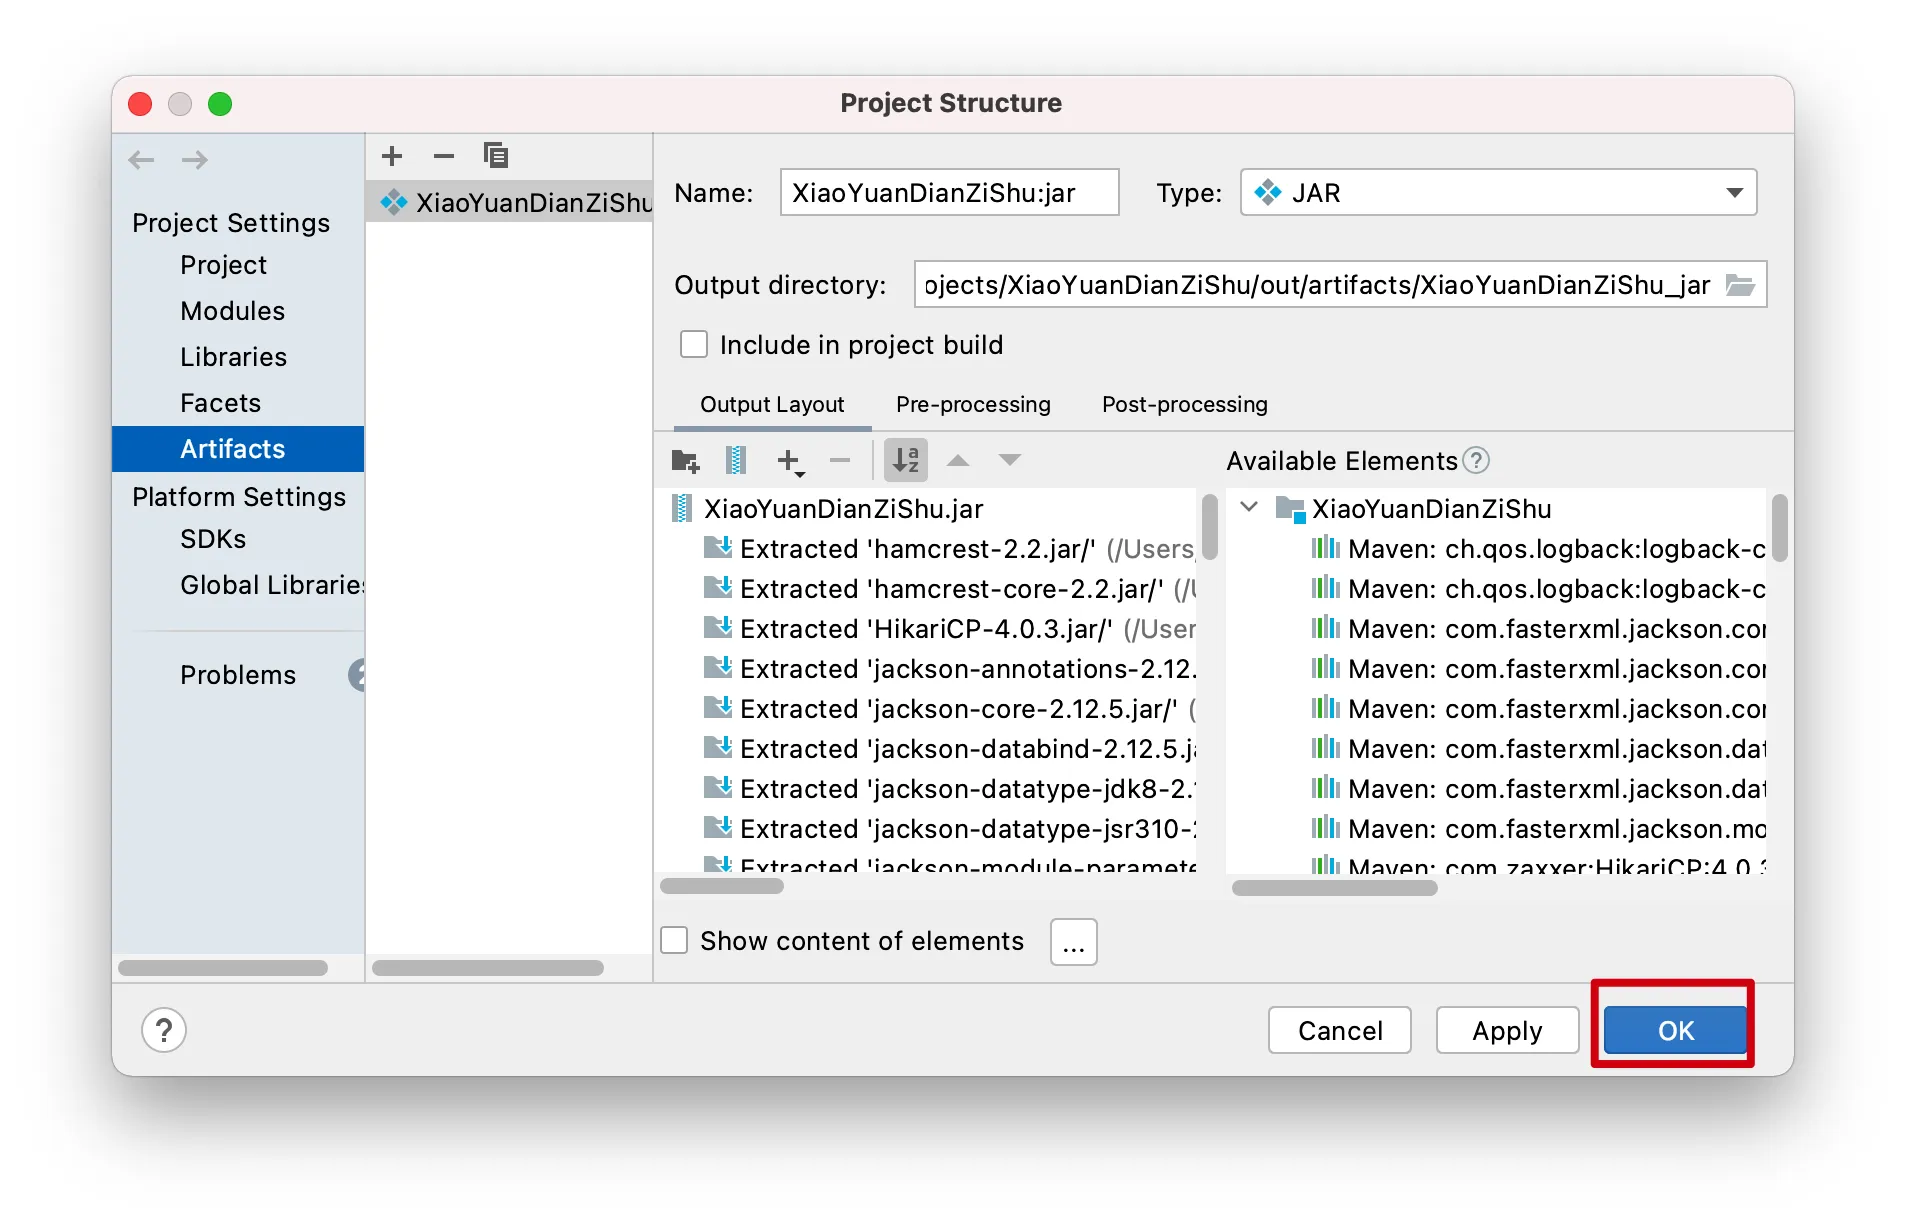Screen dimensions: 1906x1224
Task: Browse for output directory folder
Action: (1740, 286)
